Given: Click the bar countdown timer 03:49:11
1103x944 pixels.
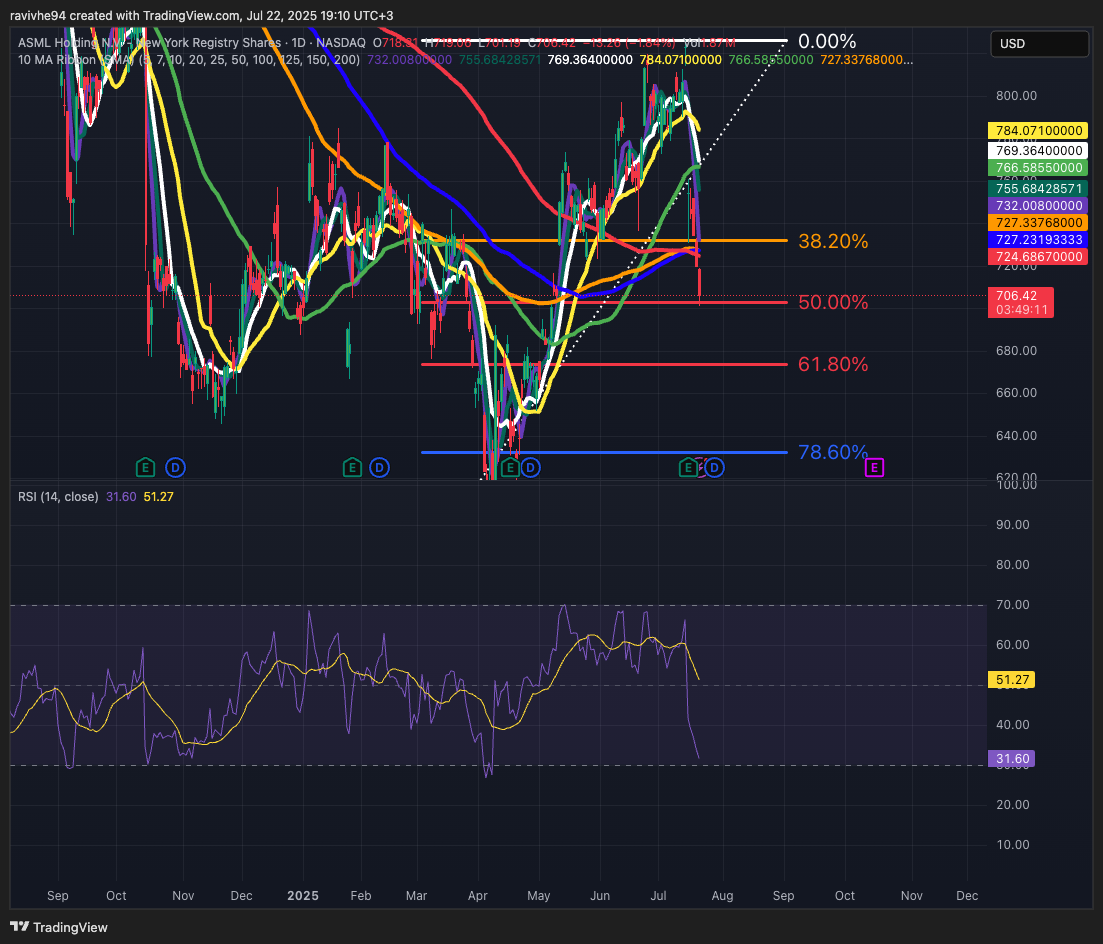Looking at the screenshot, I should click(1021, 310).
